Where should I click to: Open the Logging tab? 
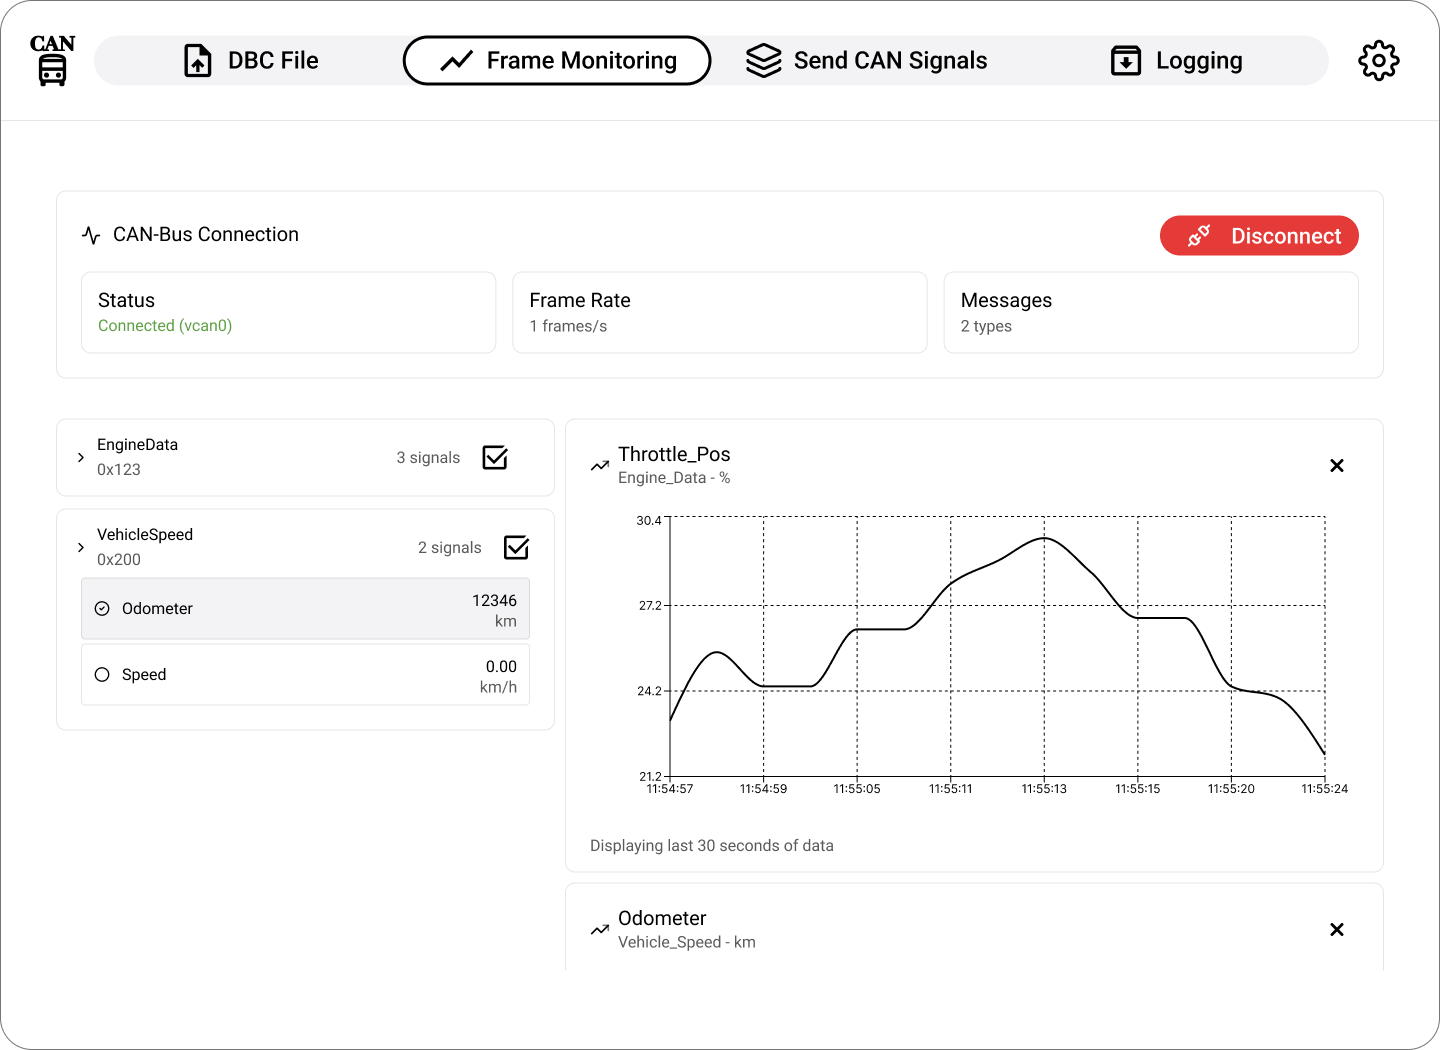tap(1177, 61)
